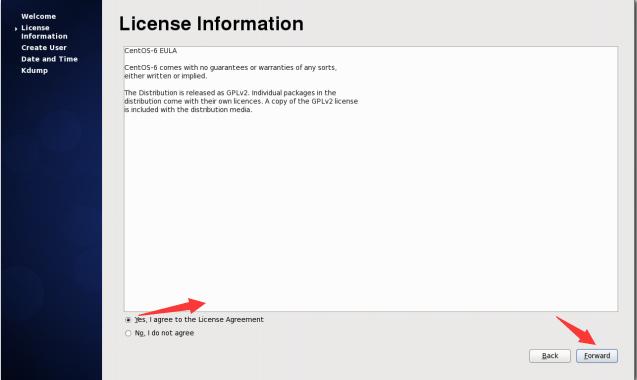Click the 'CentOS-6 EULA' heading text
Viewport: 637px width, 380px height.
[x=151, y=51]
